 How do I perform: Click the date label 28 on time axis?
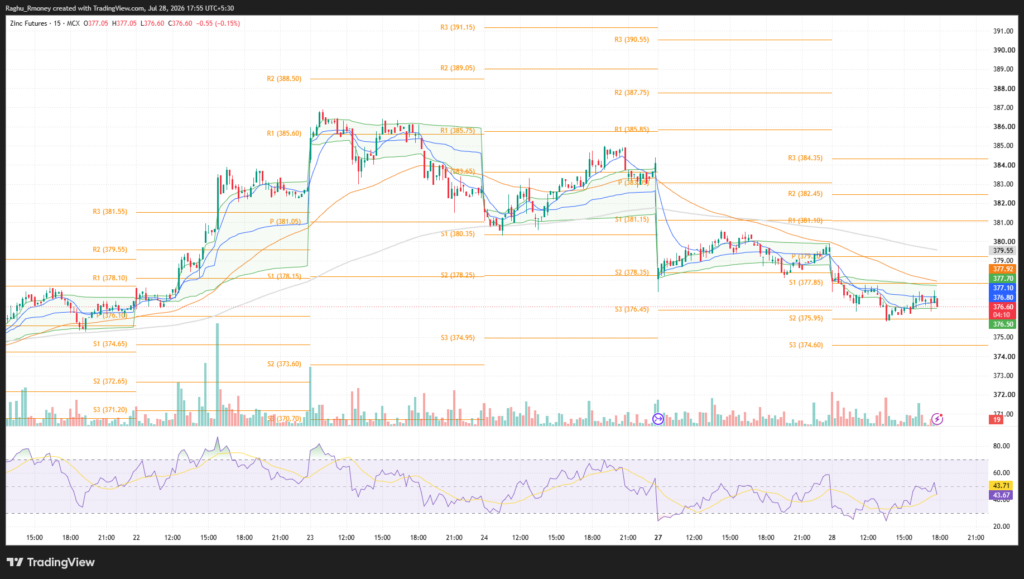pyautogui.click(x=831, y=538)
